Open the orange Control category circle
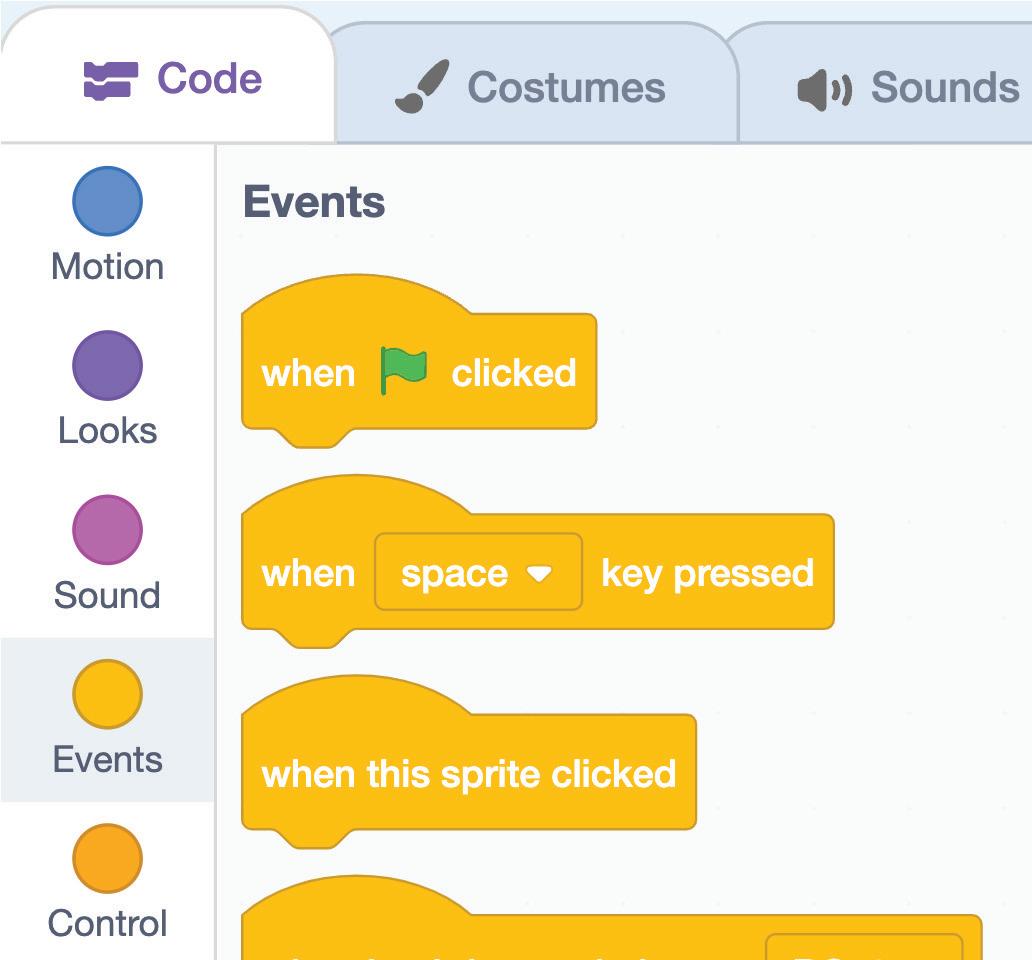This screenshot has height=960, width=1032. 107,858
